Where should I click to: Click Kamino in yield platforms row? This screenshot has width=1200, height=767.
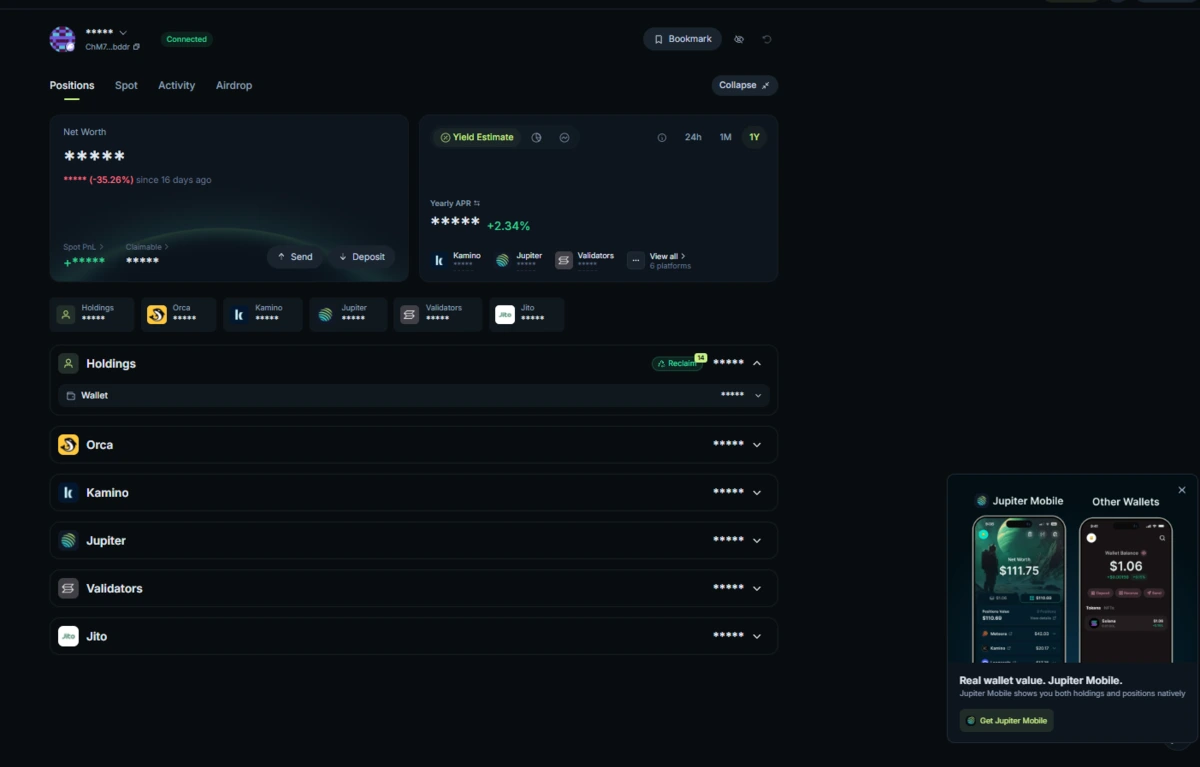point(457,260)
